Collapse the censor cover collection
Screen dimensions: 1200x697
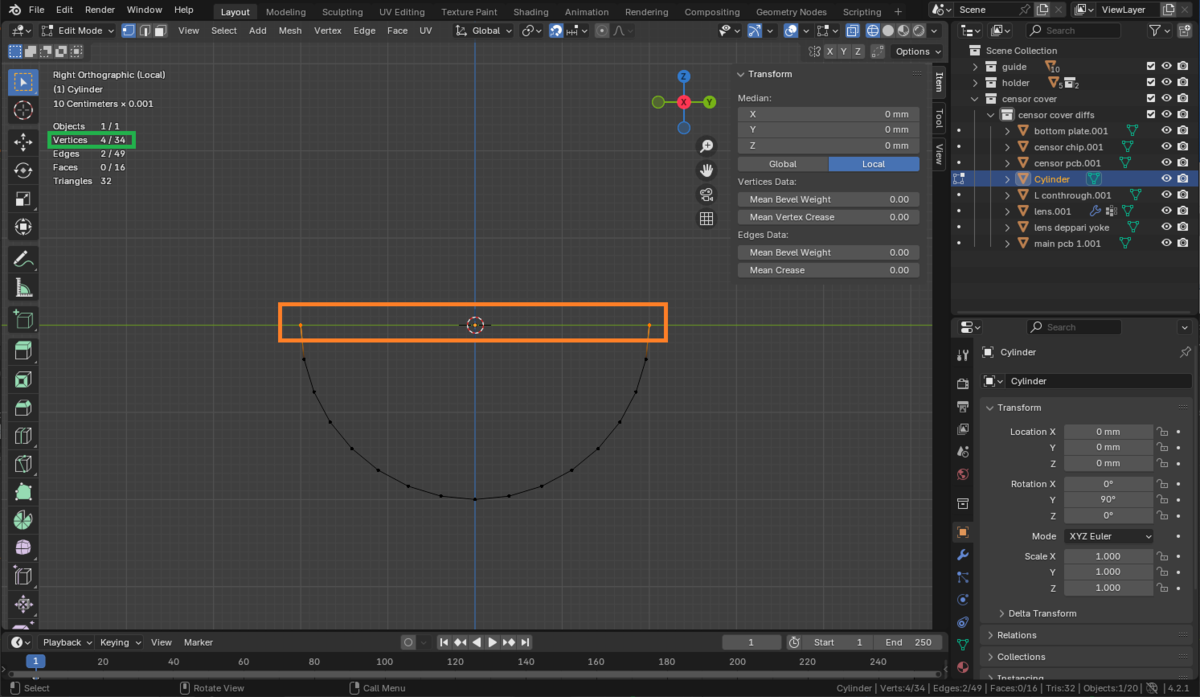pyautogui.click(x=975, y=99)
